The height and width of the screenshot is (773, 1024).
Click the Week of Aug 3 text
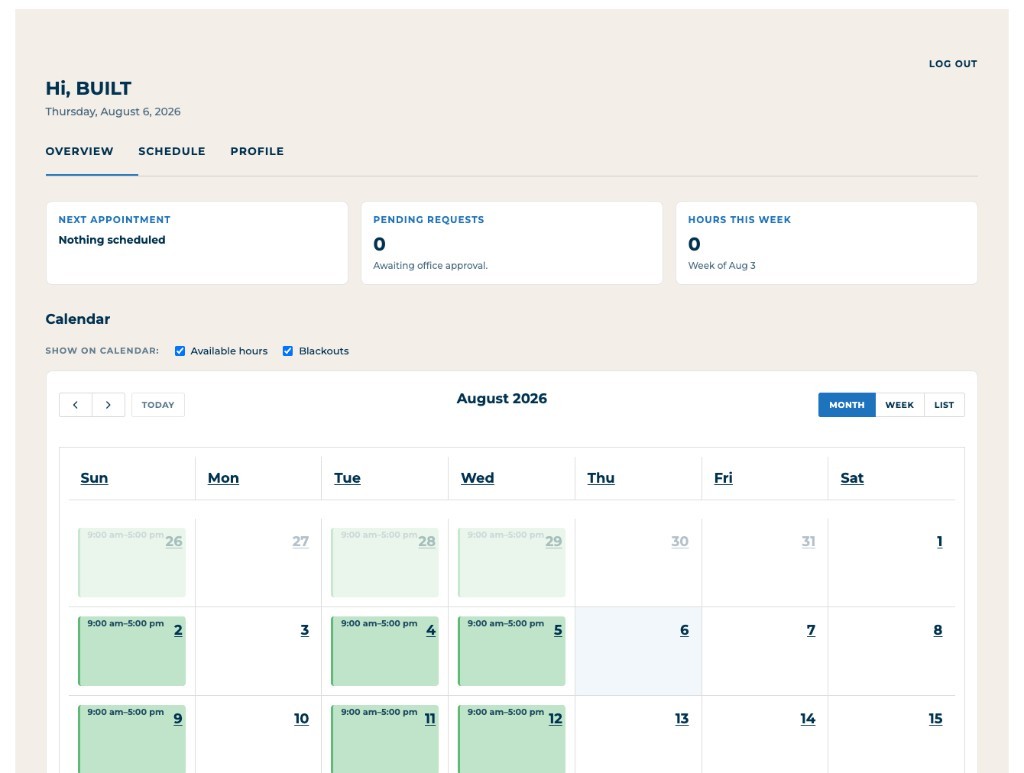tap(722, 266)
